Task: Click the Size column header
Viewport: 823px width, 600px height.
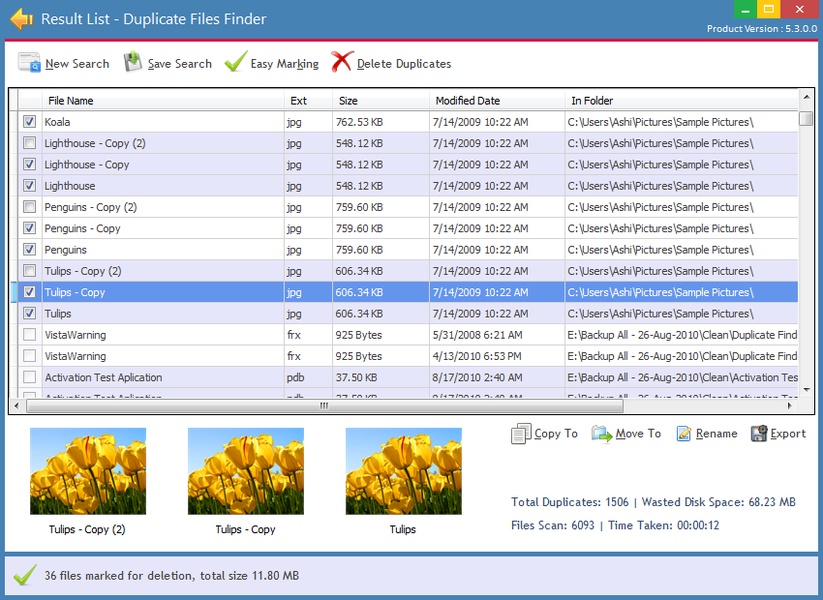Action: (348, 100)
